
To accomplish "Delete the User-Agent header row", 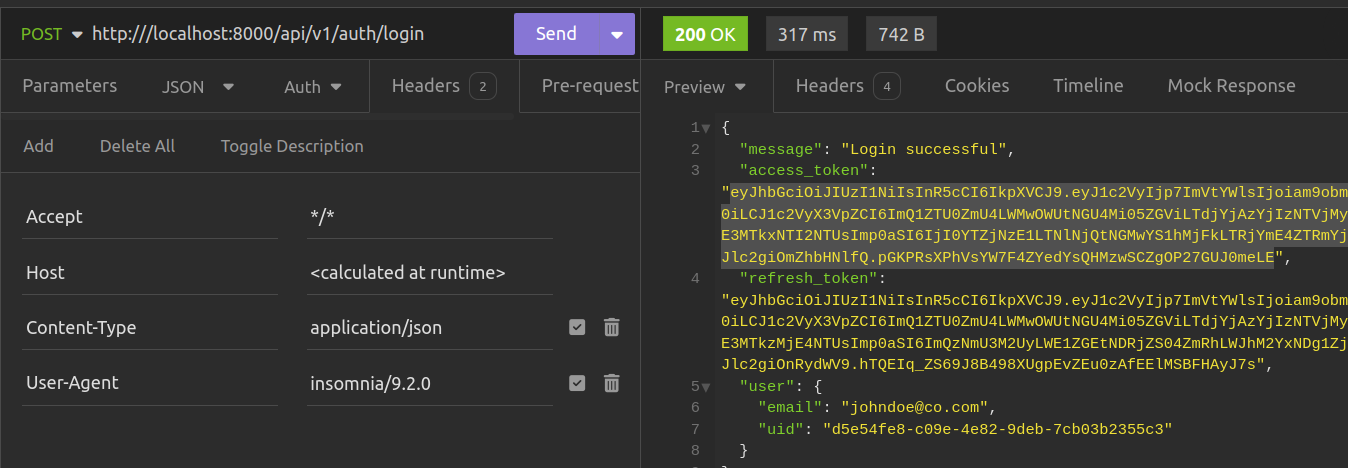I will pos(611,383).
